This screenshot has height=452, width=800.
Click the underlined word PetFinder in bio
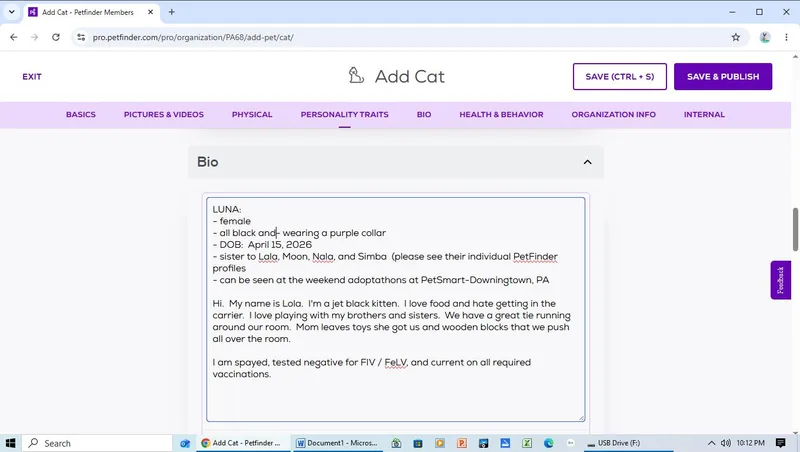point(535,257)
